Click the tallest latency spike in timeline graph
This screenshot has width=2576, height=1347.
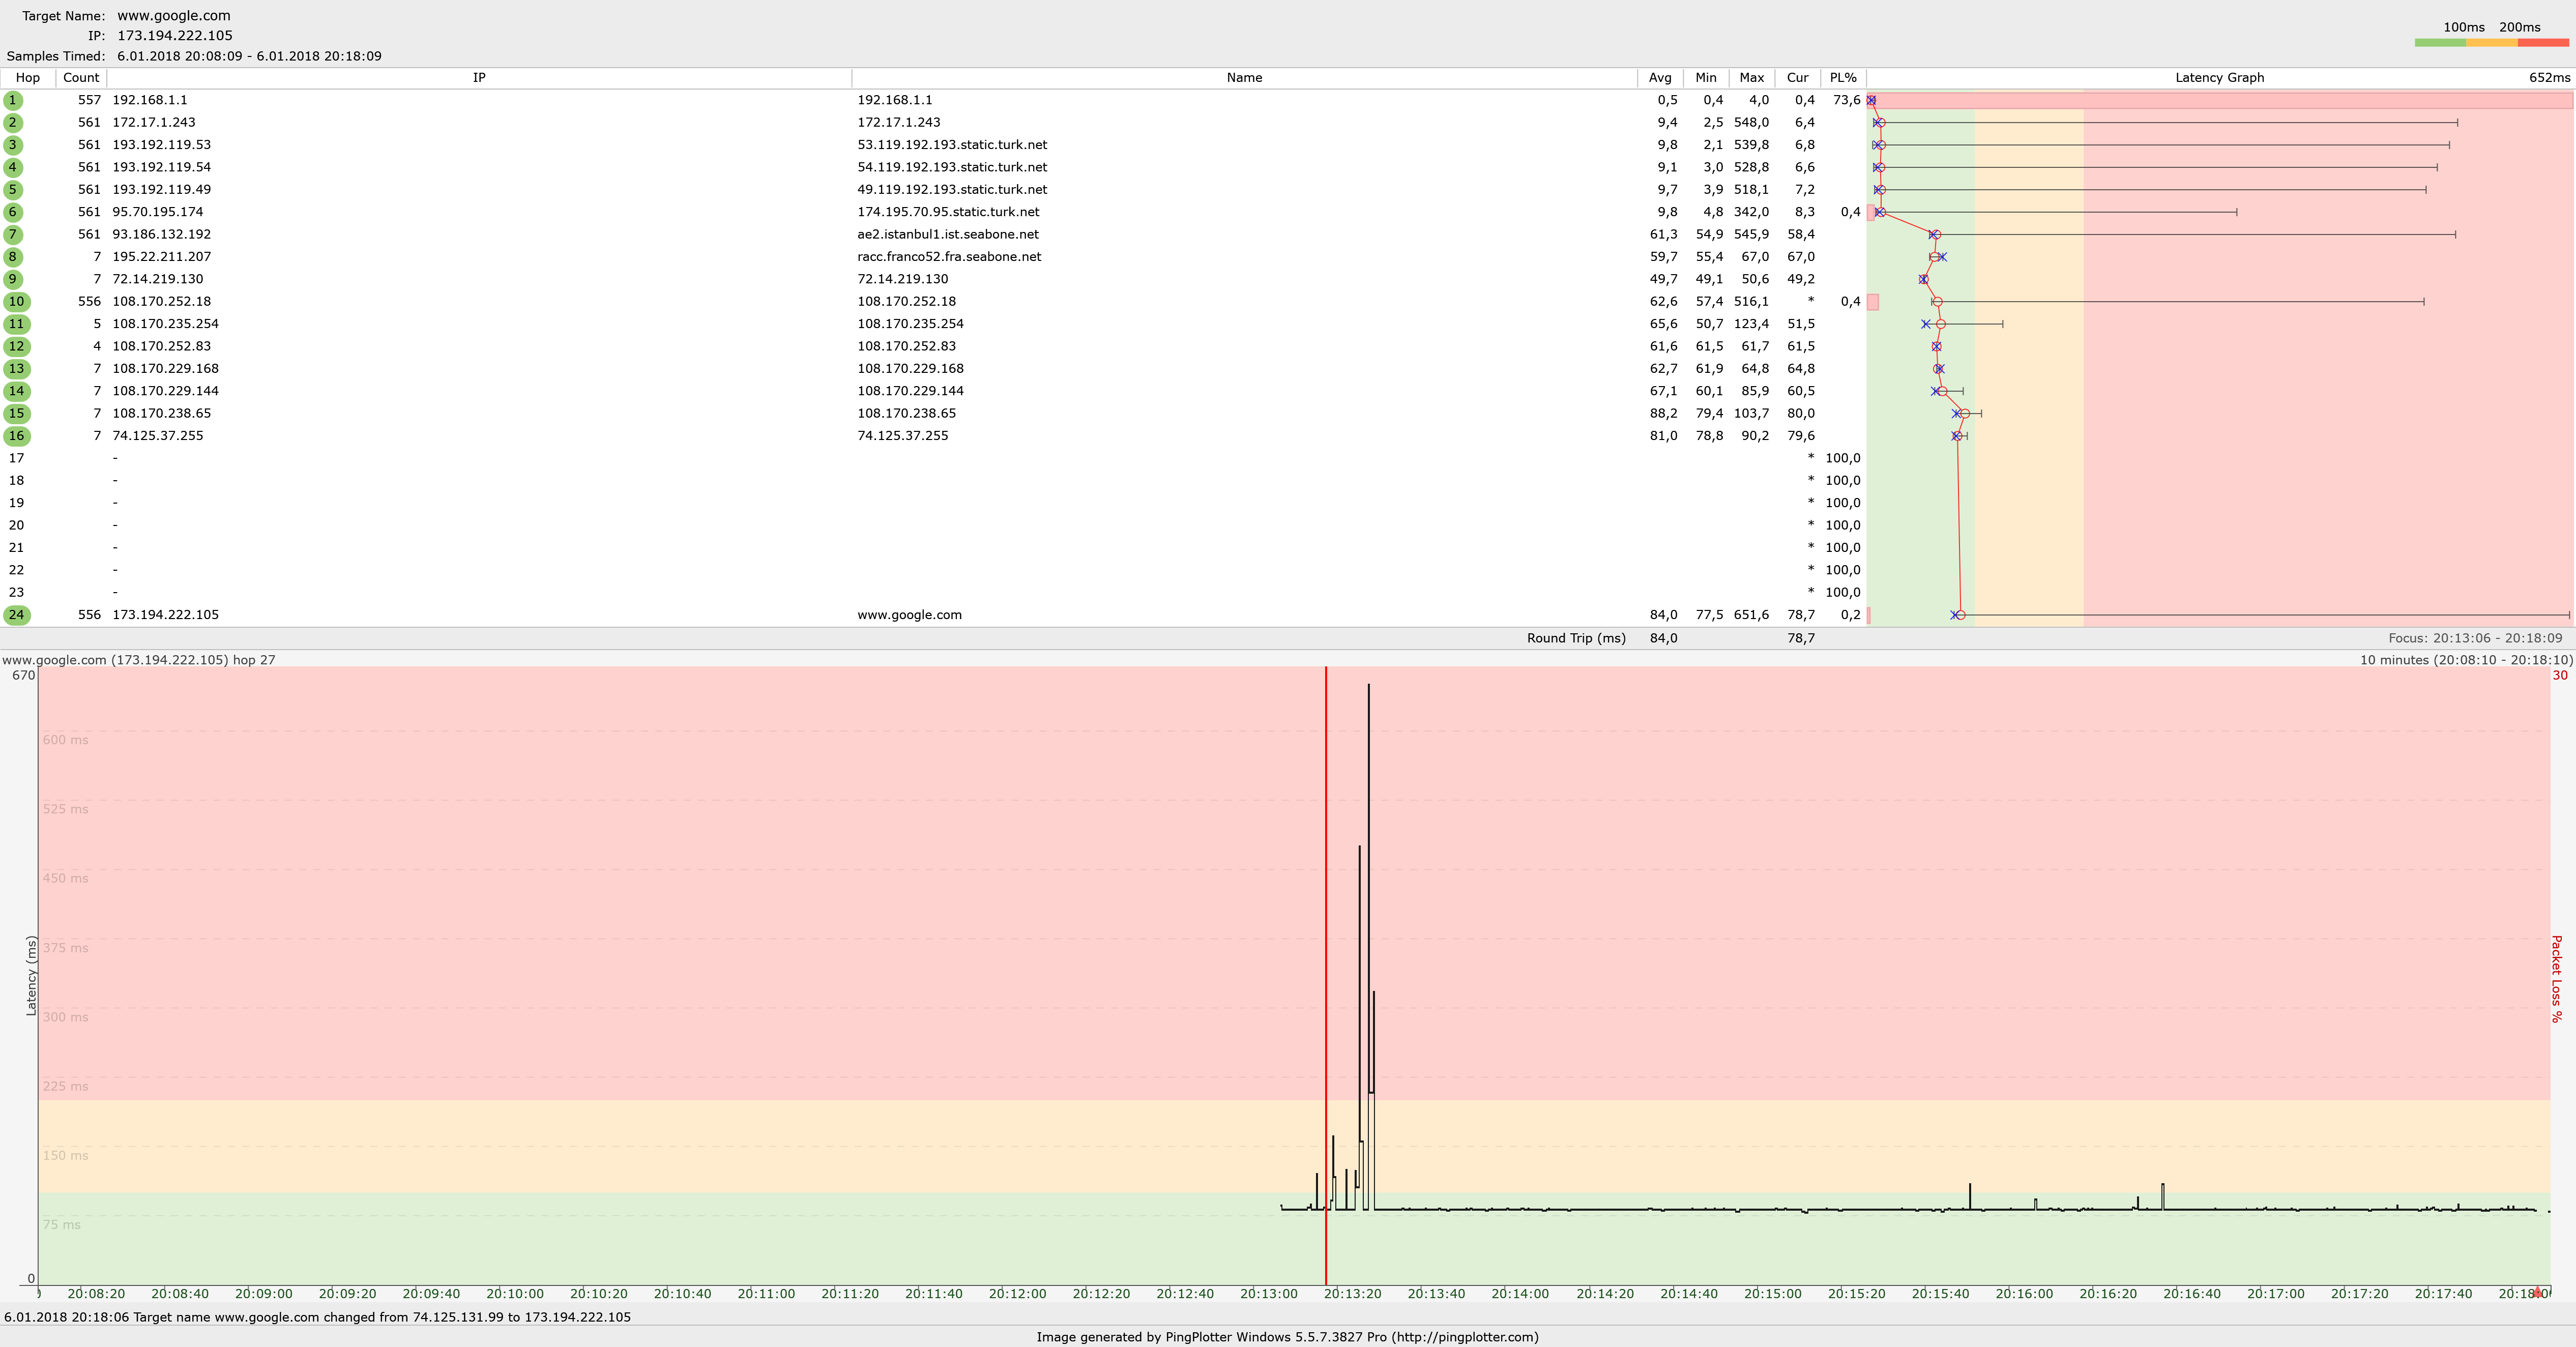point(1368,750)
